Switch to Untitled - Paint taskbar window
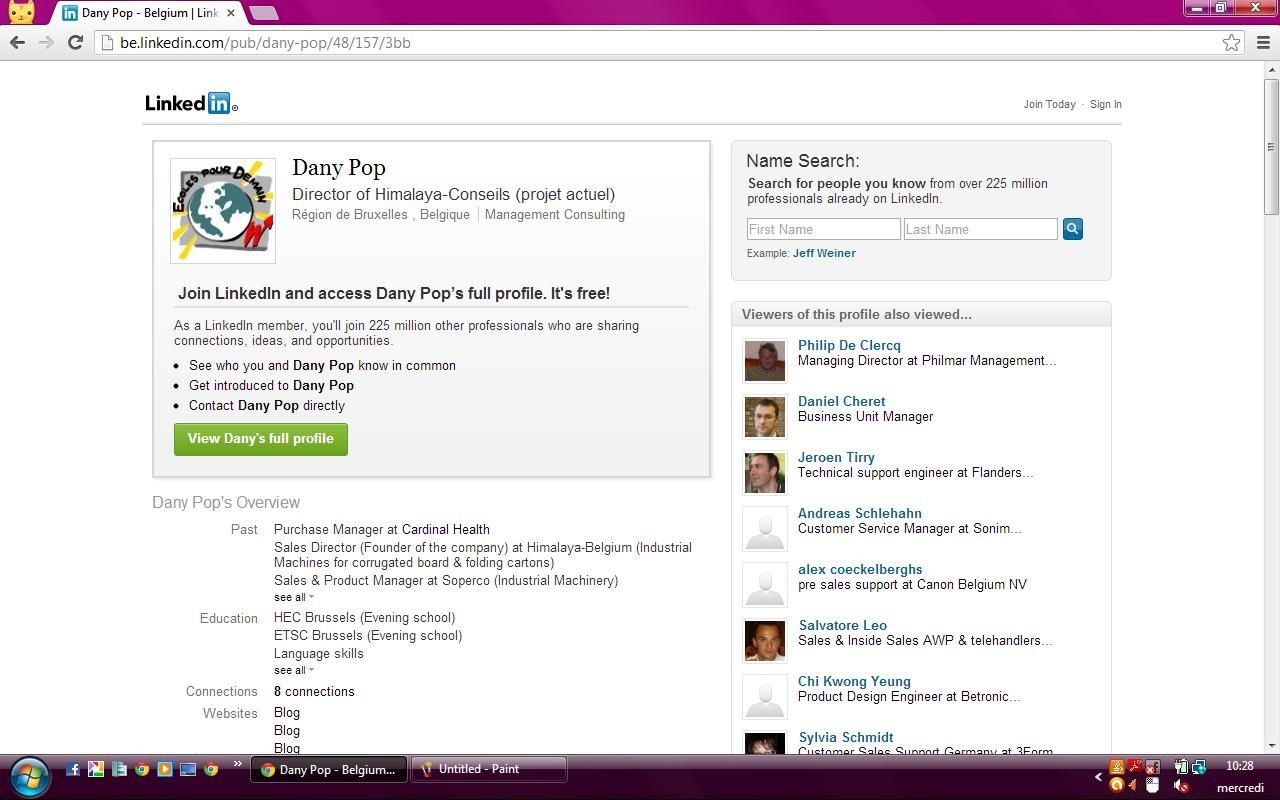The width and height of the screenshot is (1280, 800). 489,769
